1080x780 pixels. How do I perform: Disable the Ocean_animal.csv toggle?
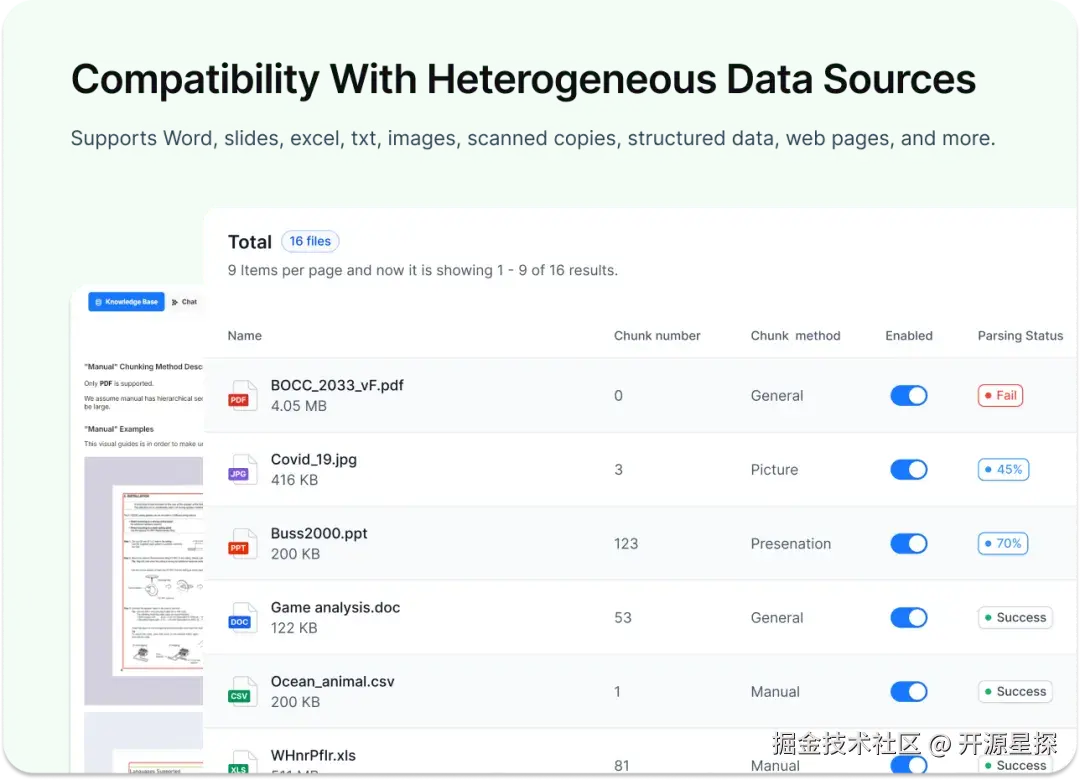tap(908, 691)
